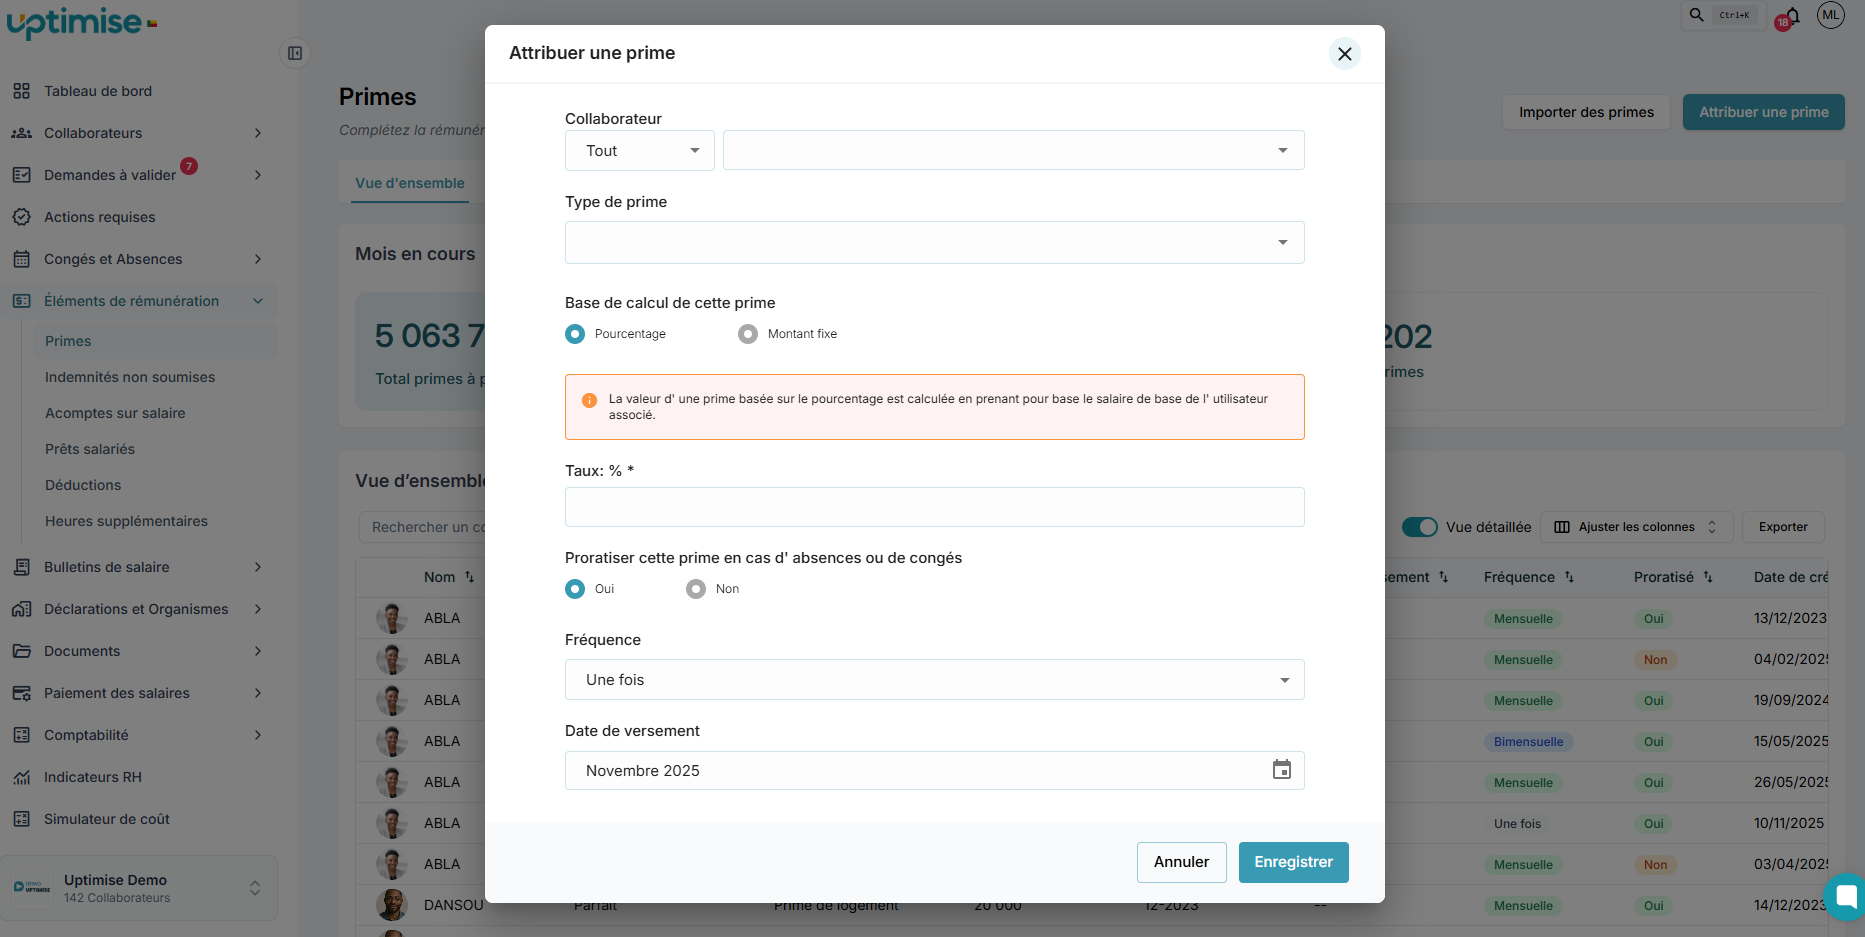Collapse the sidebar panel icon
The image size is (1865, 937).
tap(295, 53)
